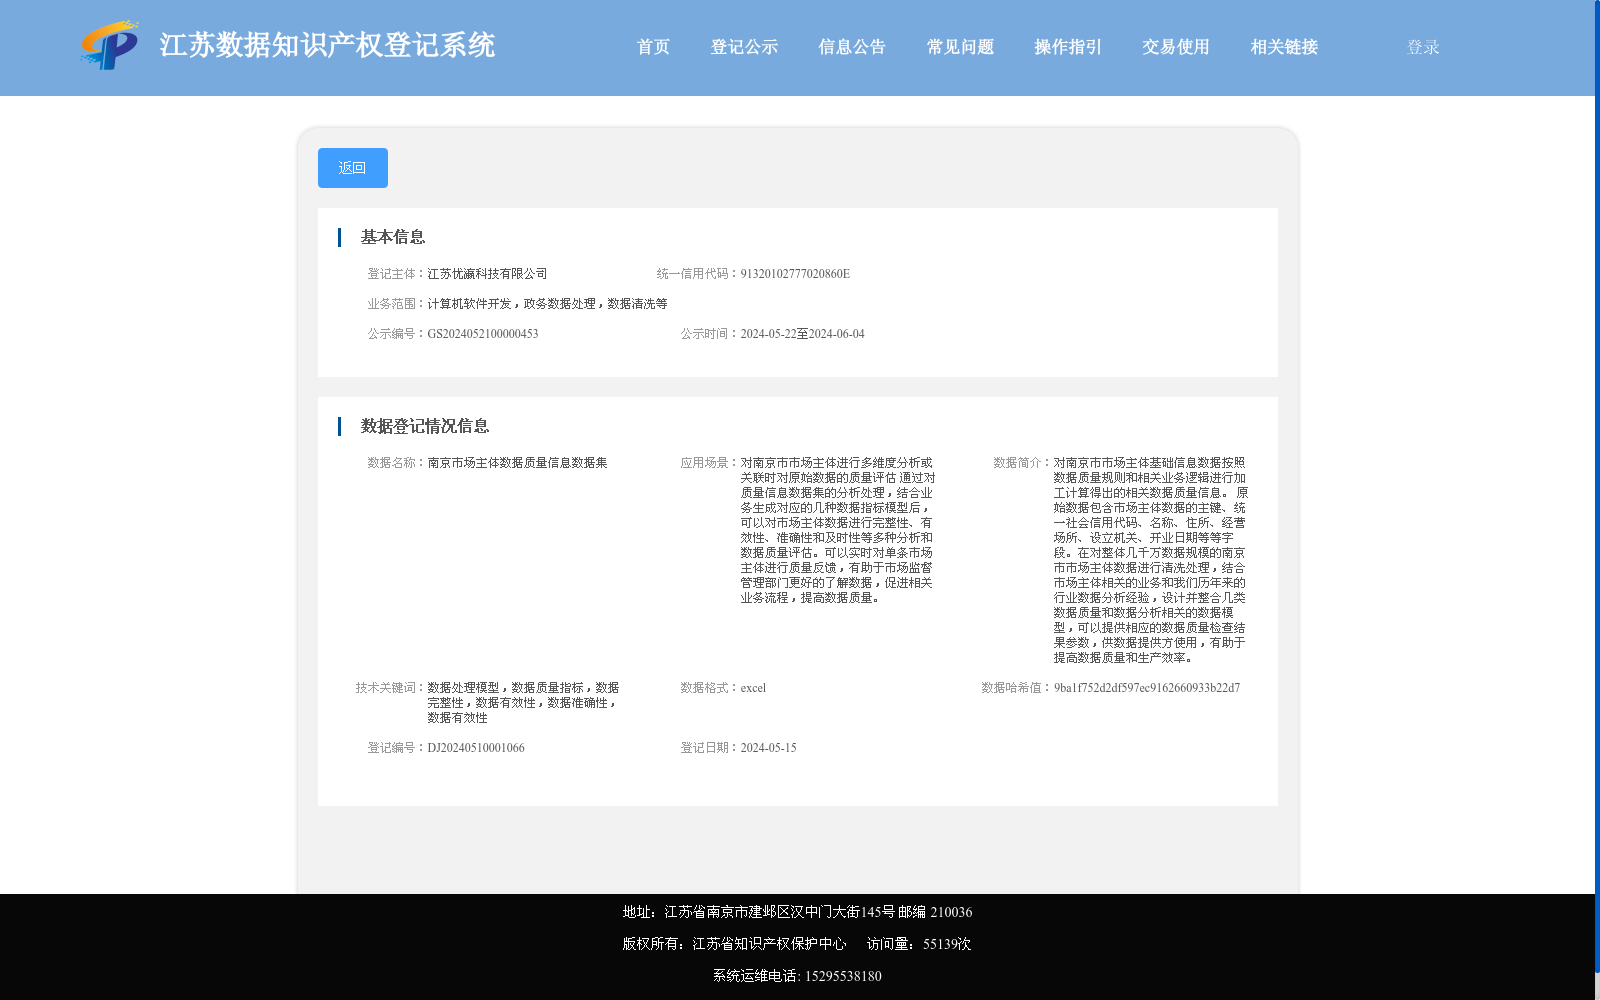Click the support phone 15295538180
1600x1000 pixels.
843,976
